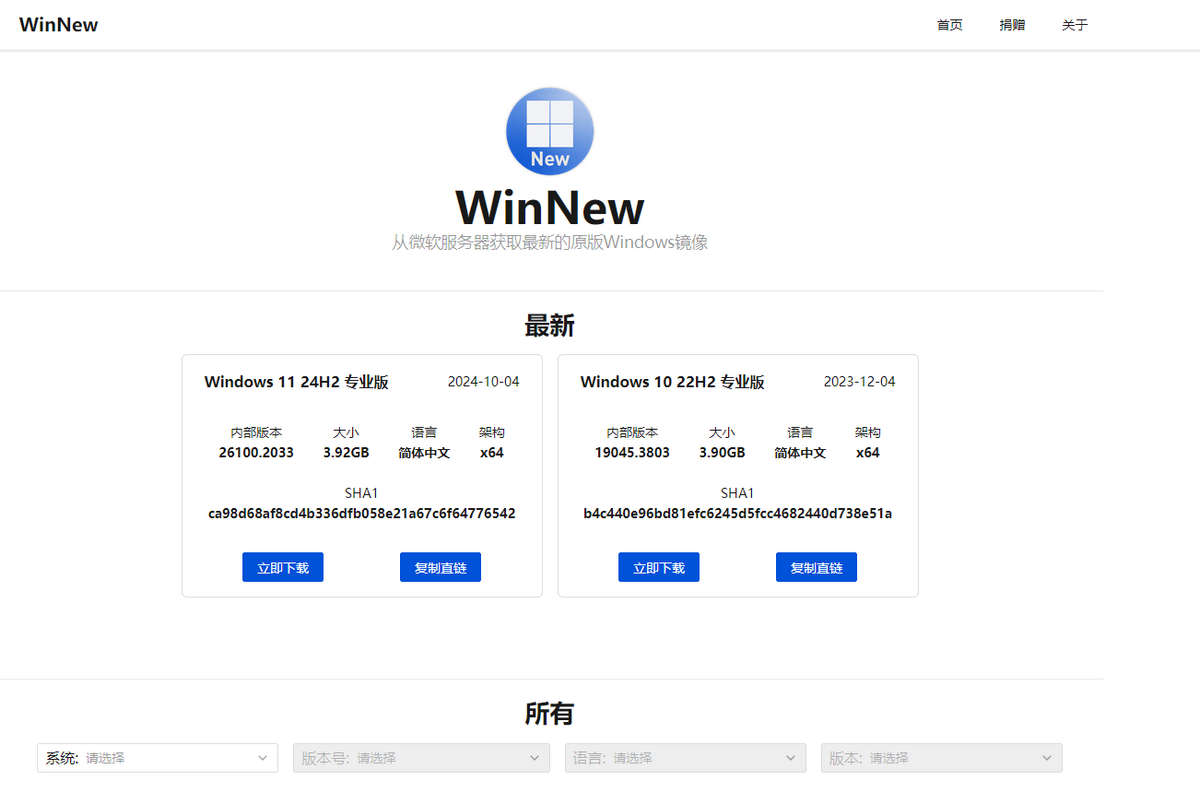
Task: Click the 最新 section heading
Action: pyautogui.click(x=550, y=325)
